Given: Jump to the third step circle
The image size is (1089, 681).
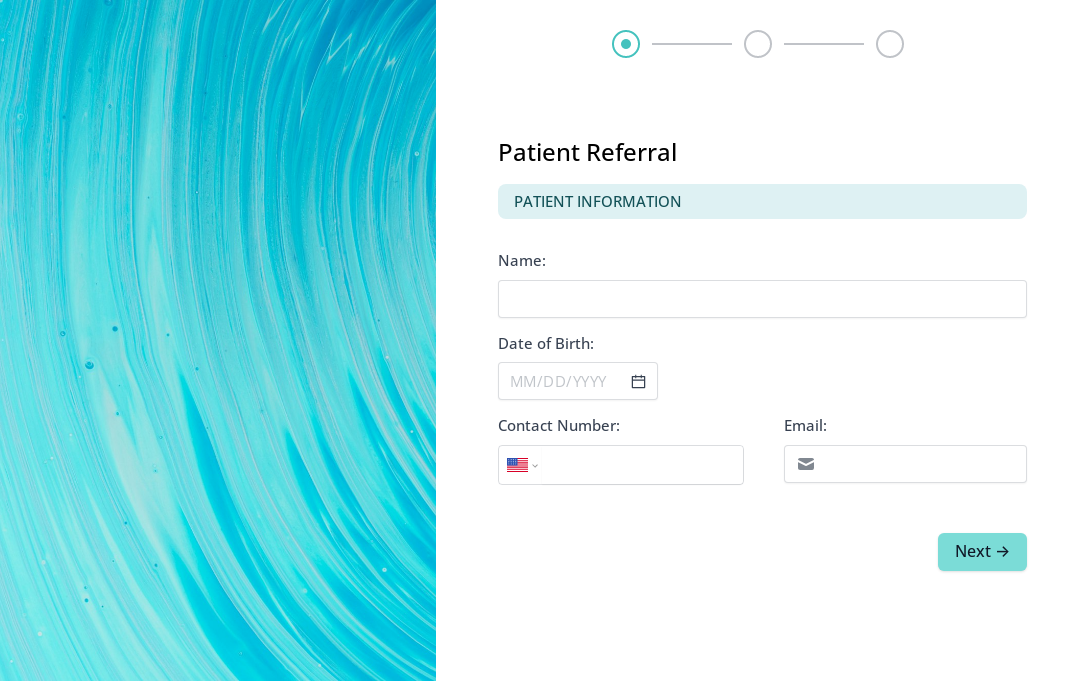Looking at the screenshot, I should (890, 44).
